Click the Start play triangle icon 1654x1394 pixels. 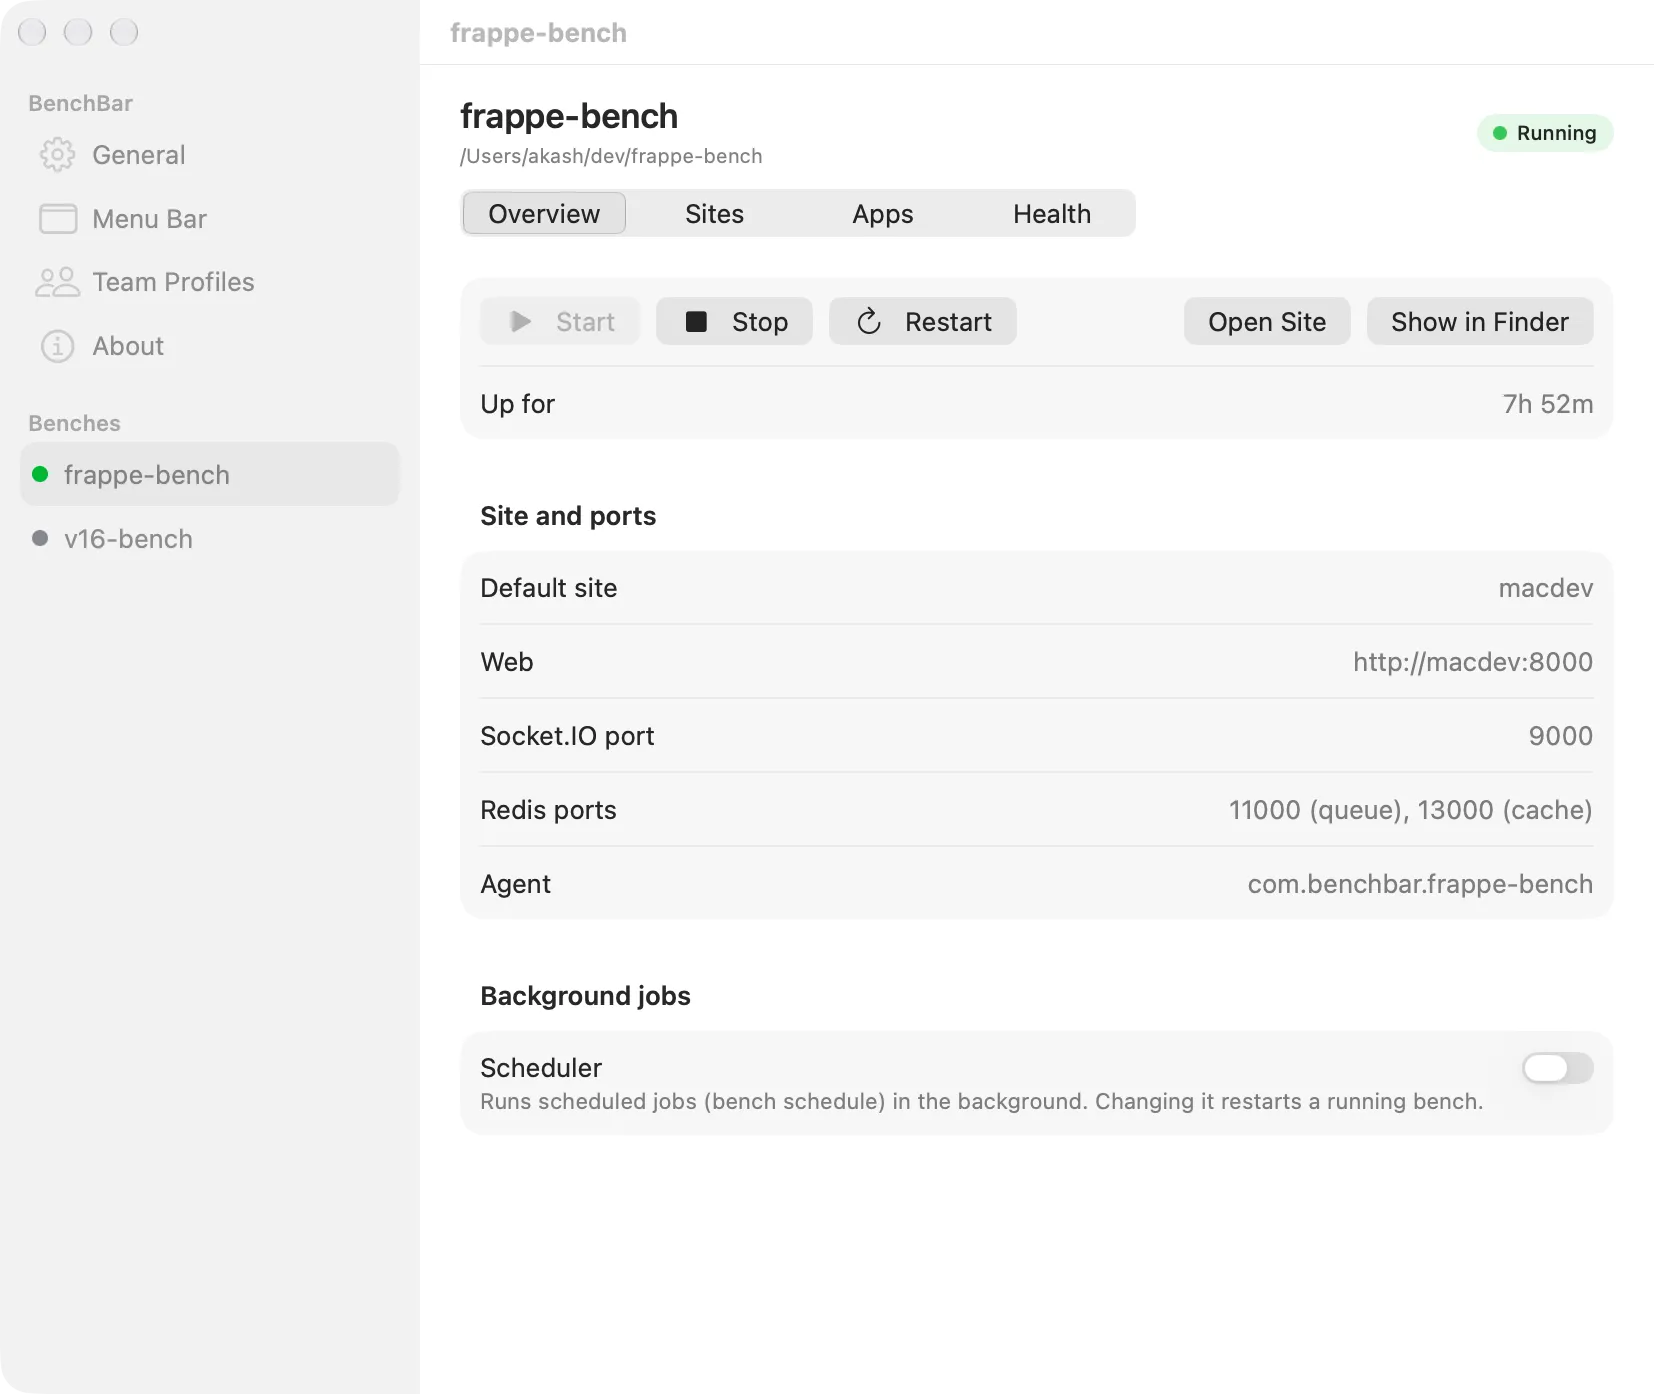tap(520, 321)
